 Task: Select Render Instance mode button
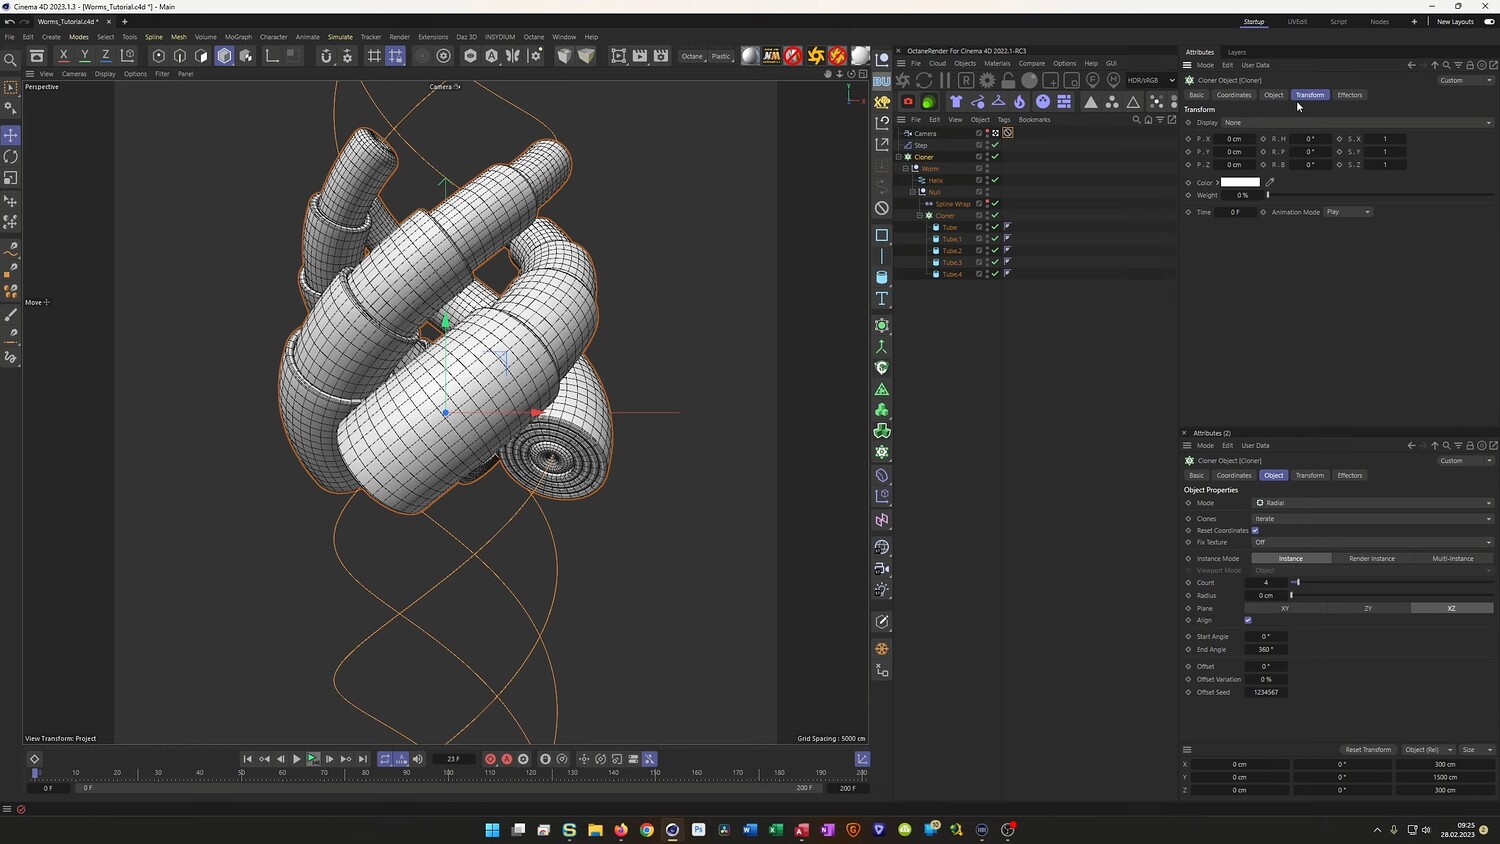click(1372, 558)
